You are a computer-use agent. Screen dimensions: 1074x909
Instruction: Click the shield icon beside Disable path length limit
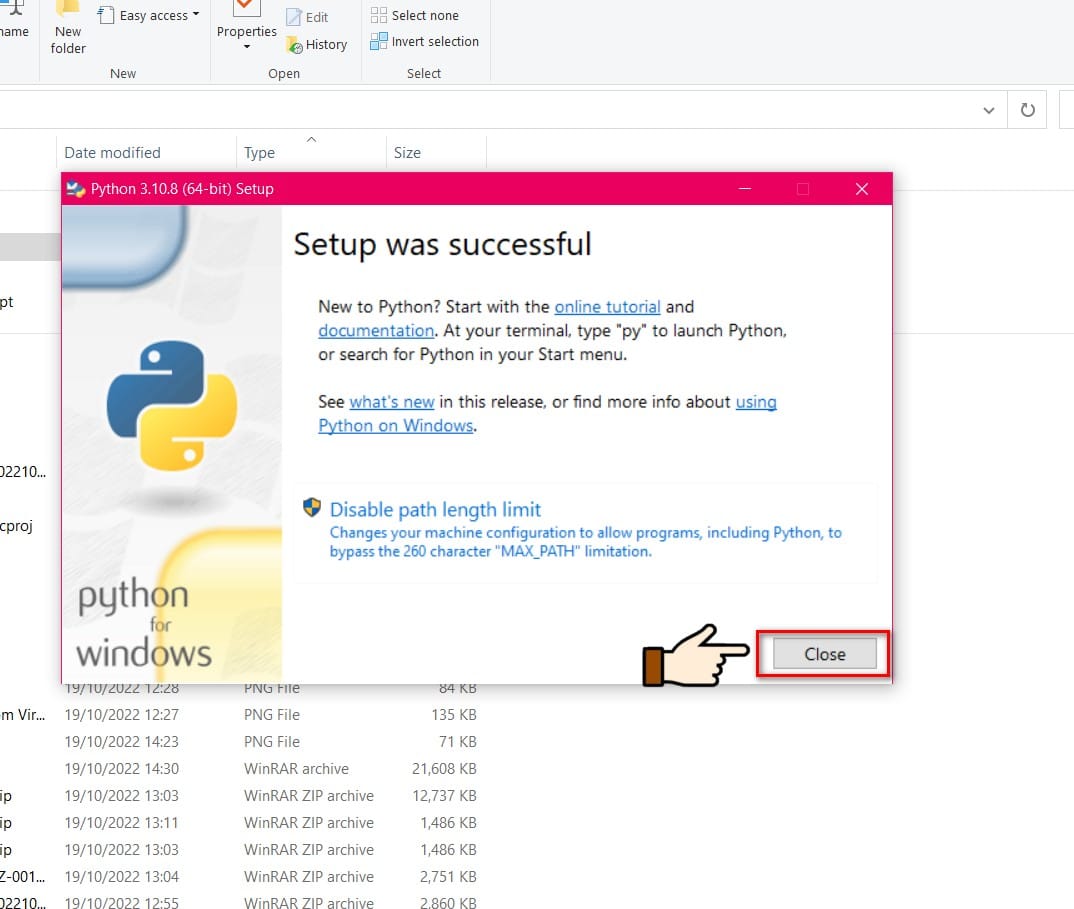[x=312, y=508]
